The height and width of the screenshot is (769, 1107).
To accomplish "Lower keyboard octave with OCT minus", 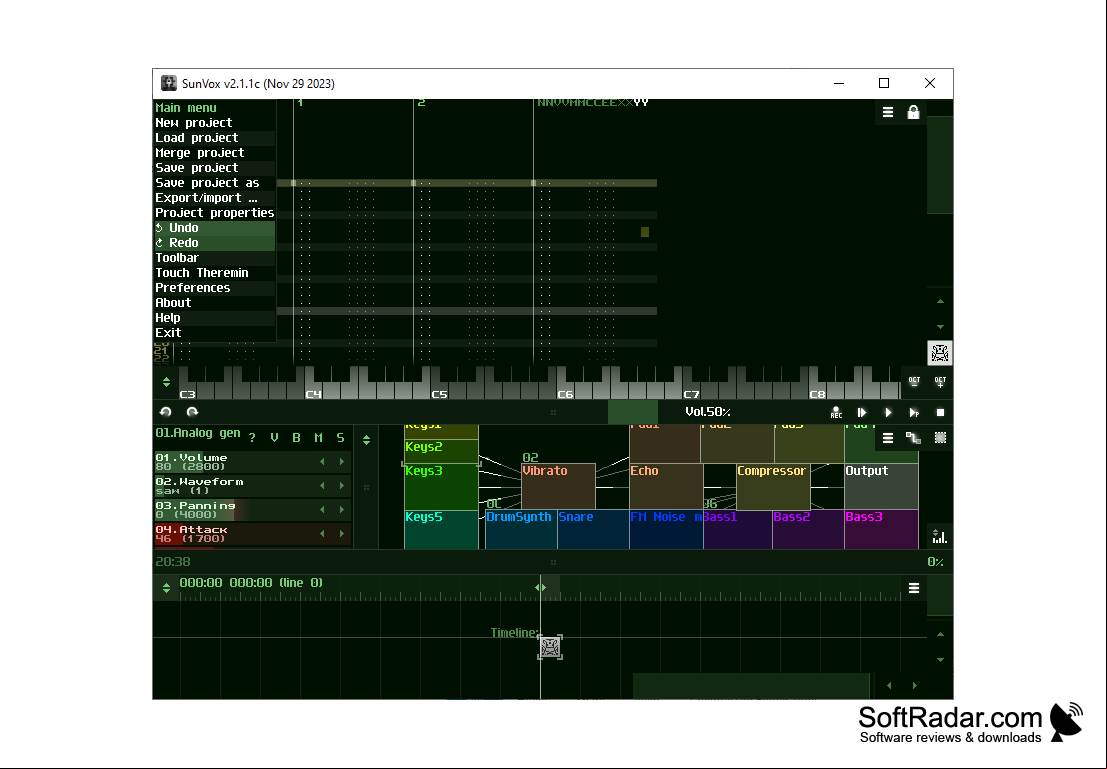I will point(914,382).
